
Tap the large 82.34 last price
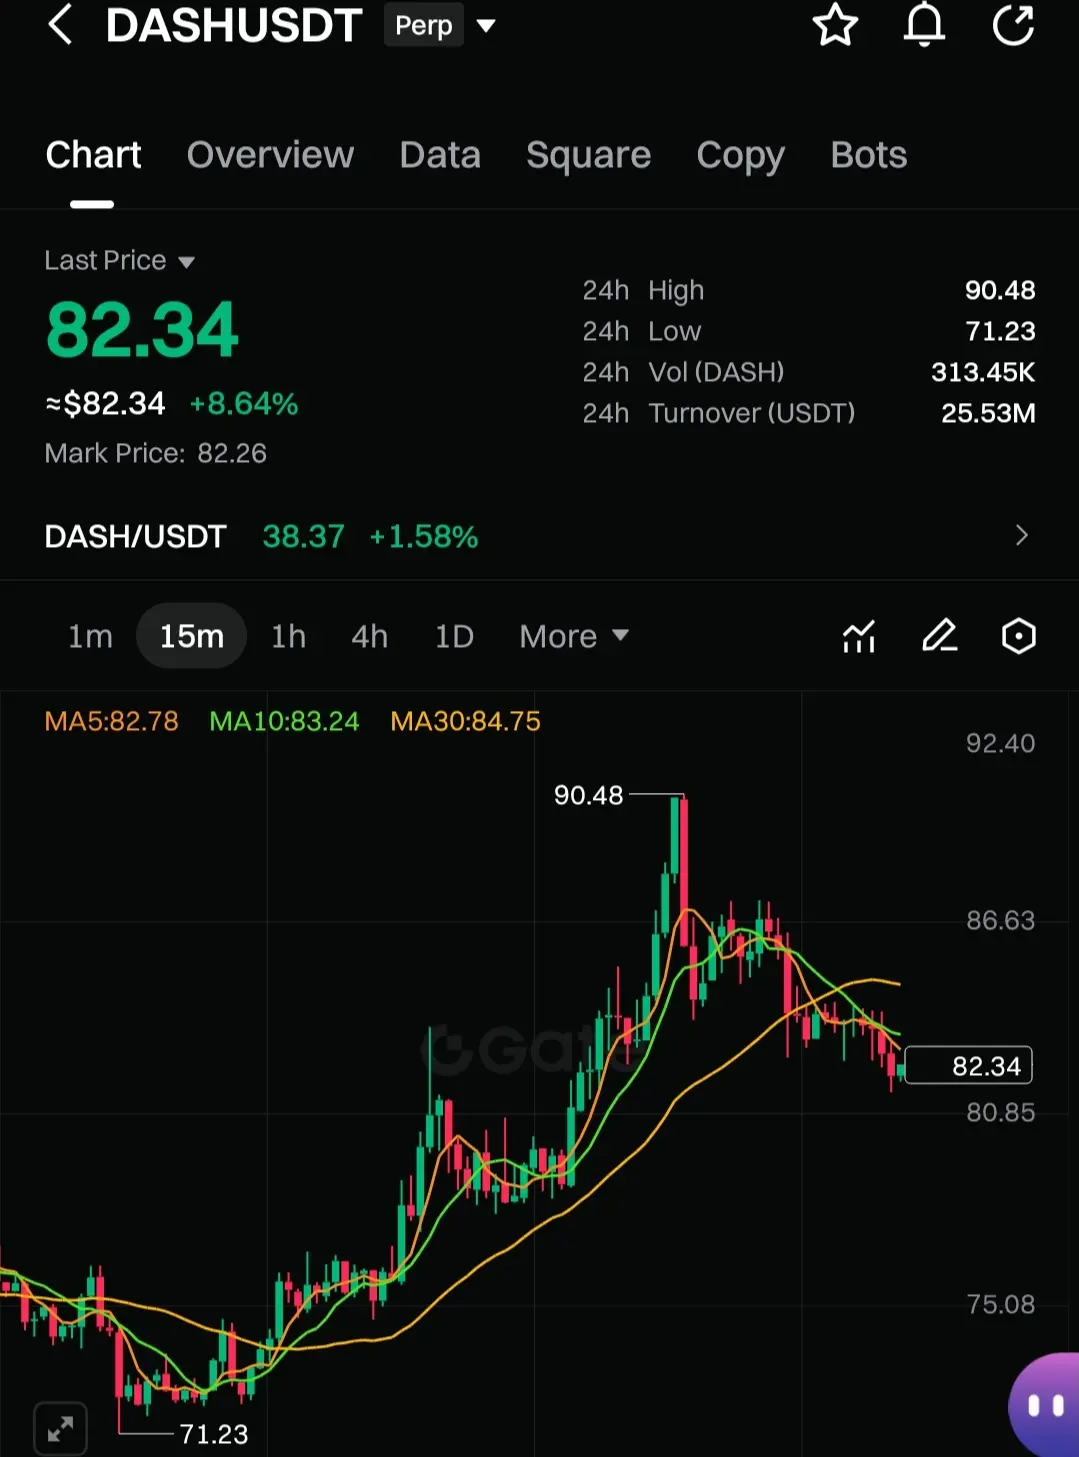coord(142,330)
